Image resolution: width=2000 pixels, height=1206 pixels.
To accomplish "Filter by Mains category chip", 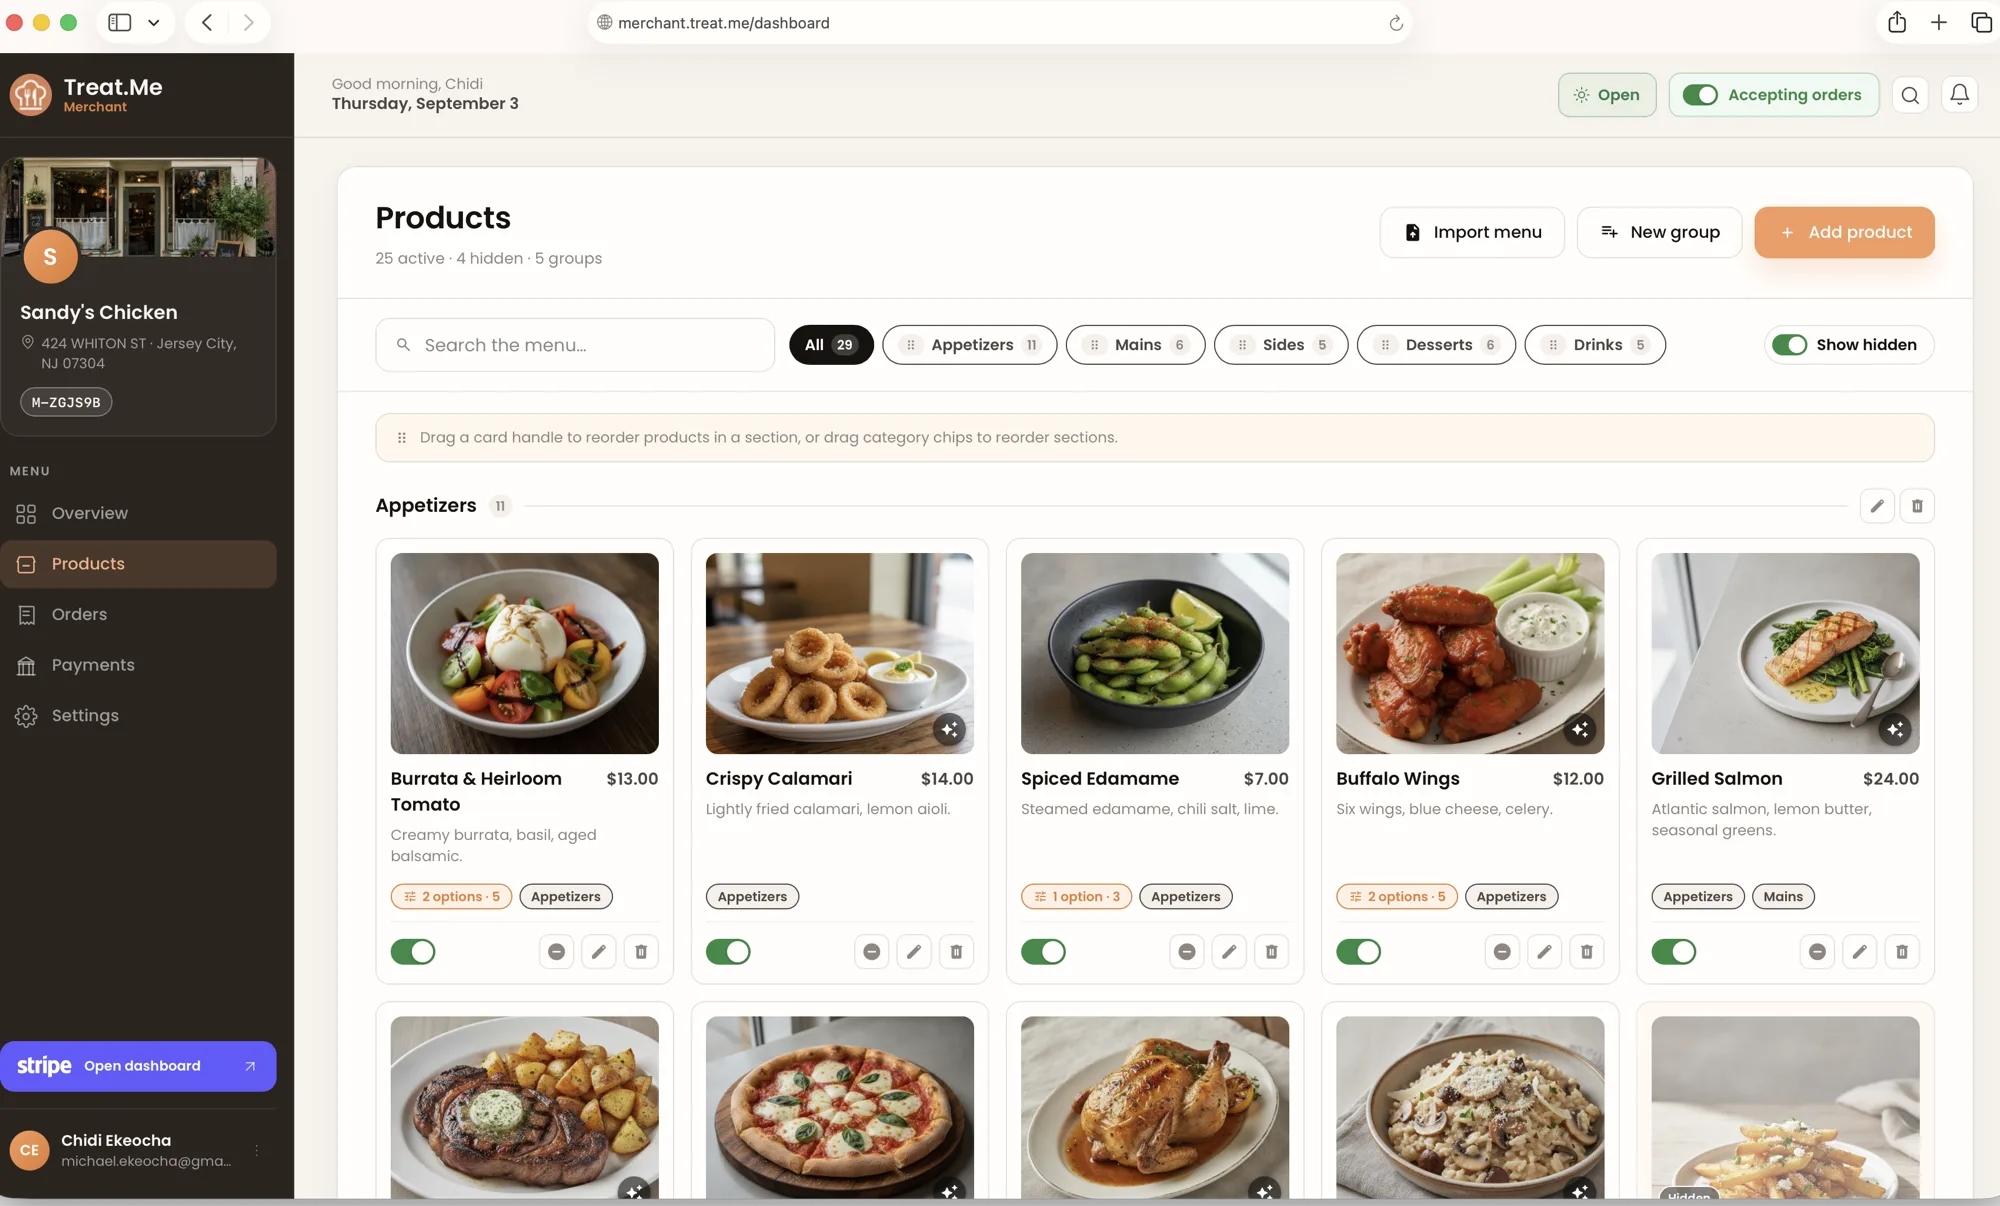I will tap(1135, 345).
